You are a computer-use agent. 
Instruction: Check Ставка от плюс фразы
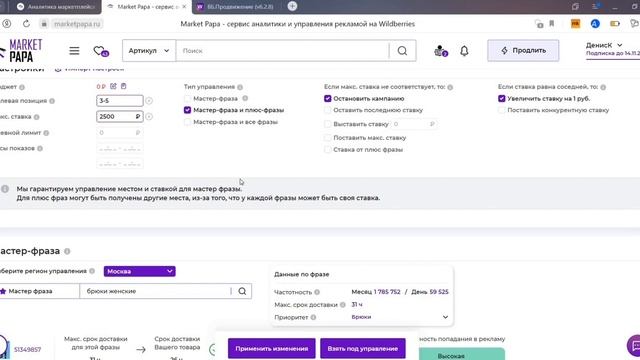[328, 149]
